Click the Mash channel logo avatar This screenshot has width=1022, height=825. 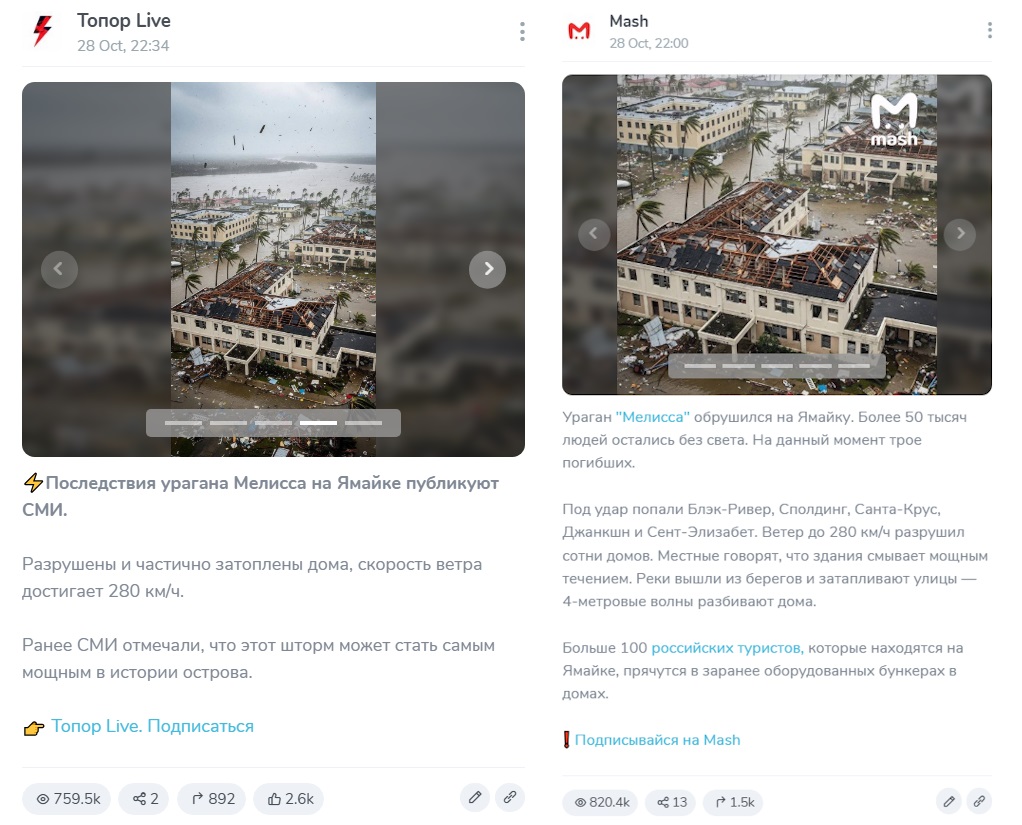579,31
